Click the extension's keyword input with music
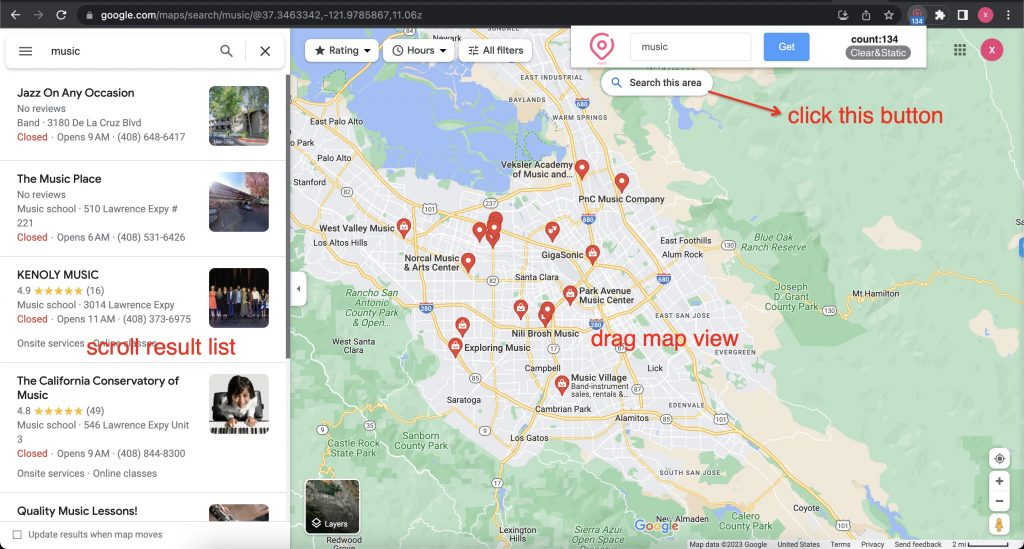Viewport: 1024px width, 549px height. (x=690, y=47)
